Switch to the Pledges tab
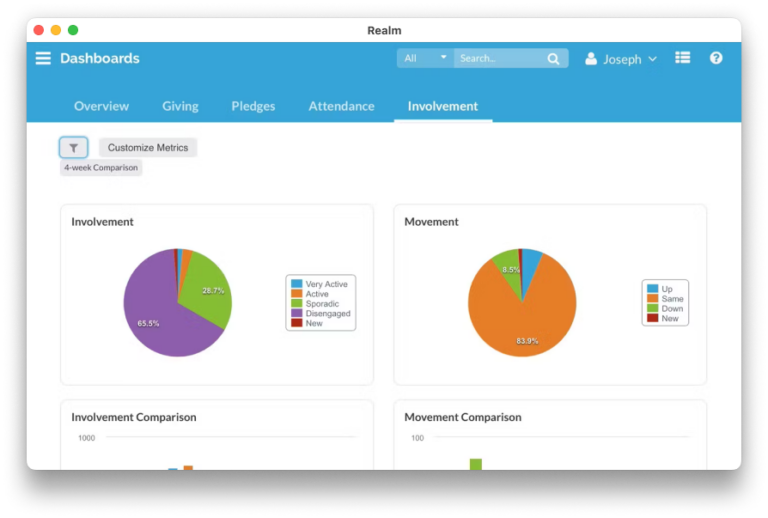Viewport: 768px width, 518px height. [x=253, y=106]
